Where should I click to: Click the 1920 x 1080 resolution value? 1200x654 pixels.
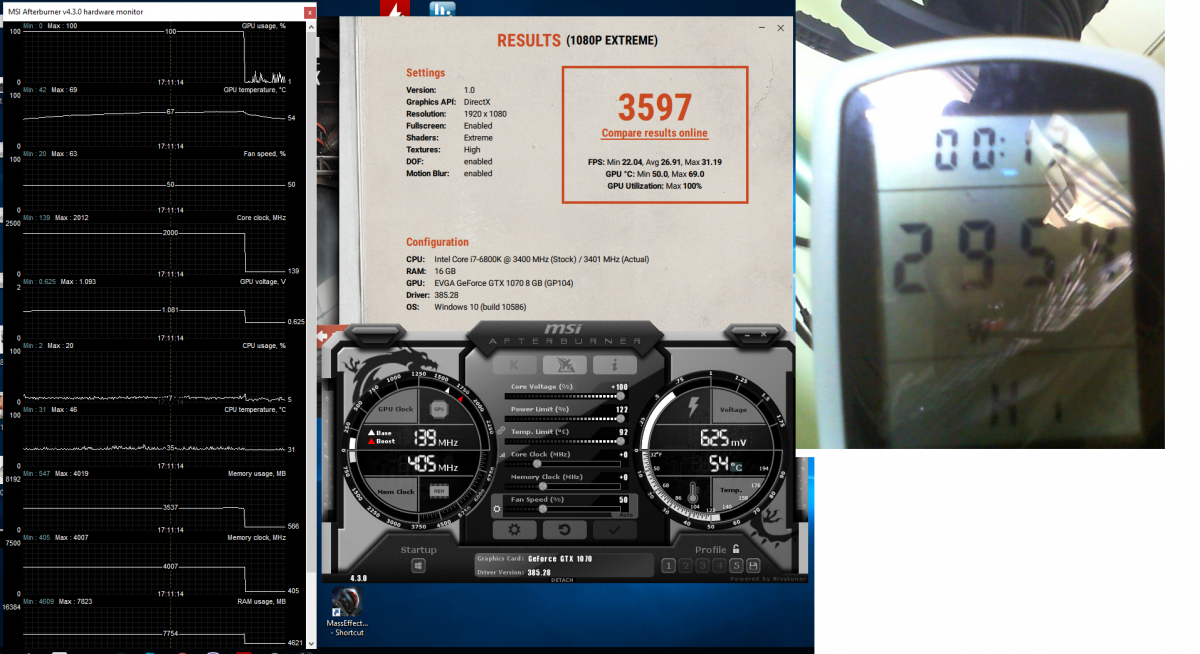point(485,114)
